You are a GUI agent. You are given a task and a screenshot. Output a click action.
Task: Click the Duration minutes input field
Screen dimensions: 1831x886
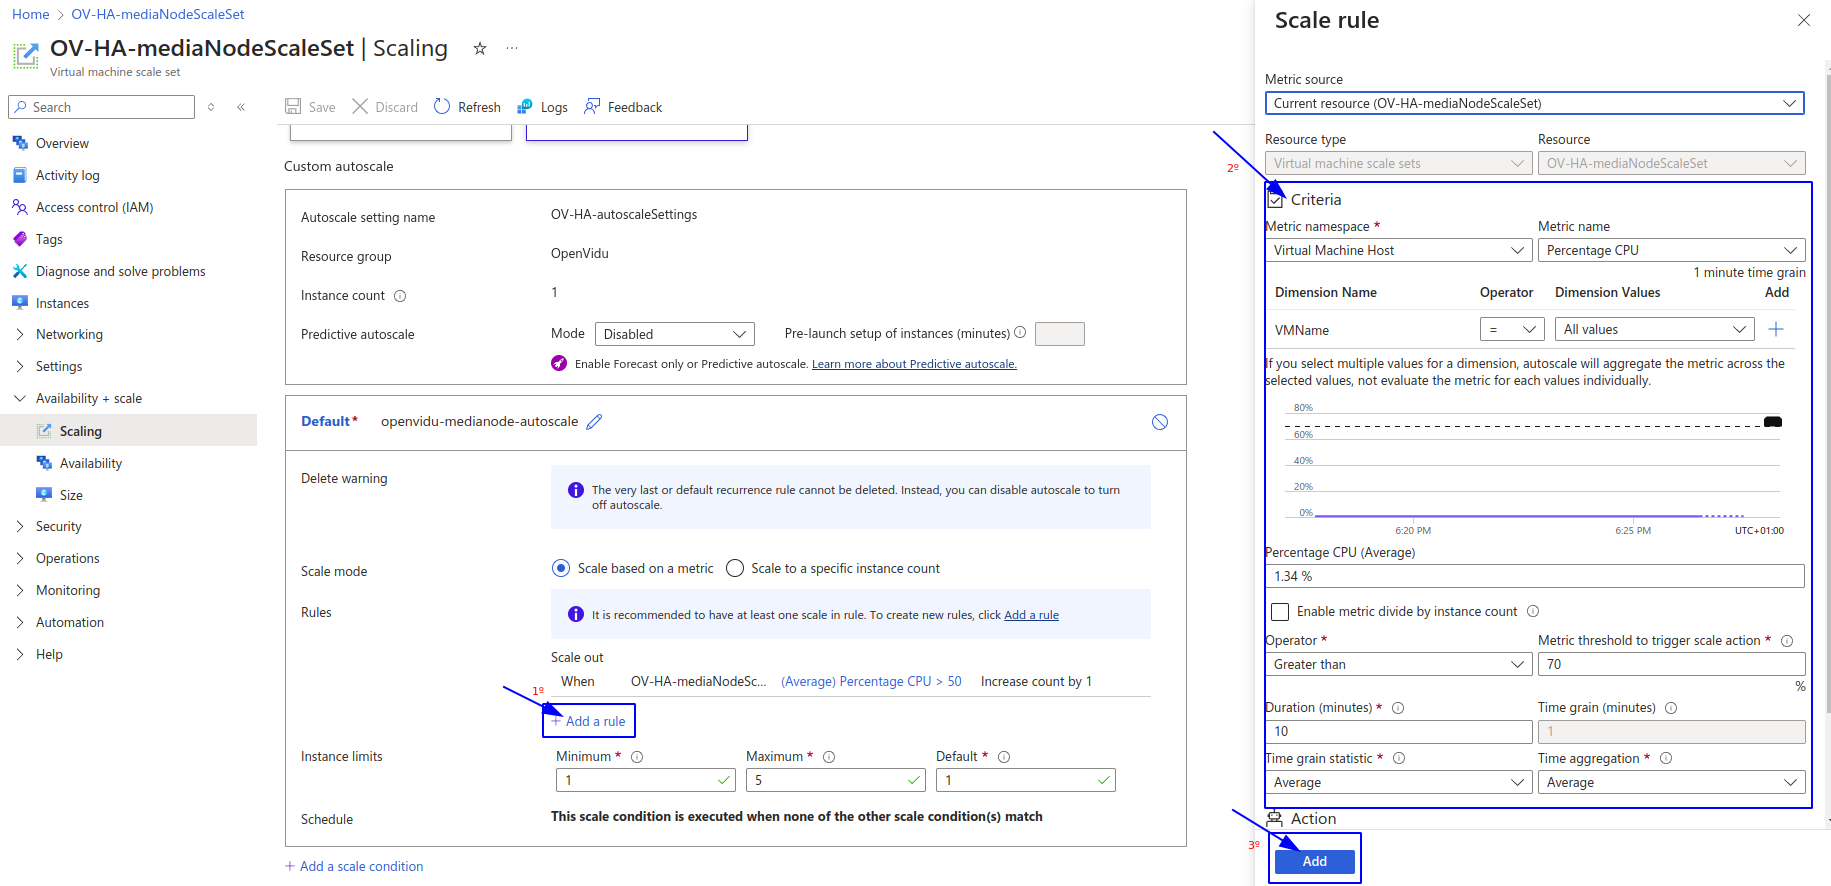[1397, 732]
